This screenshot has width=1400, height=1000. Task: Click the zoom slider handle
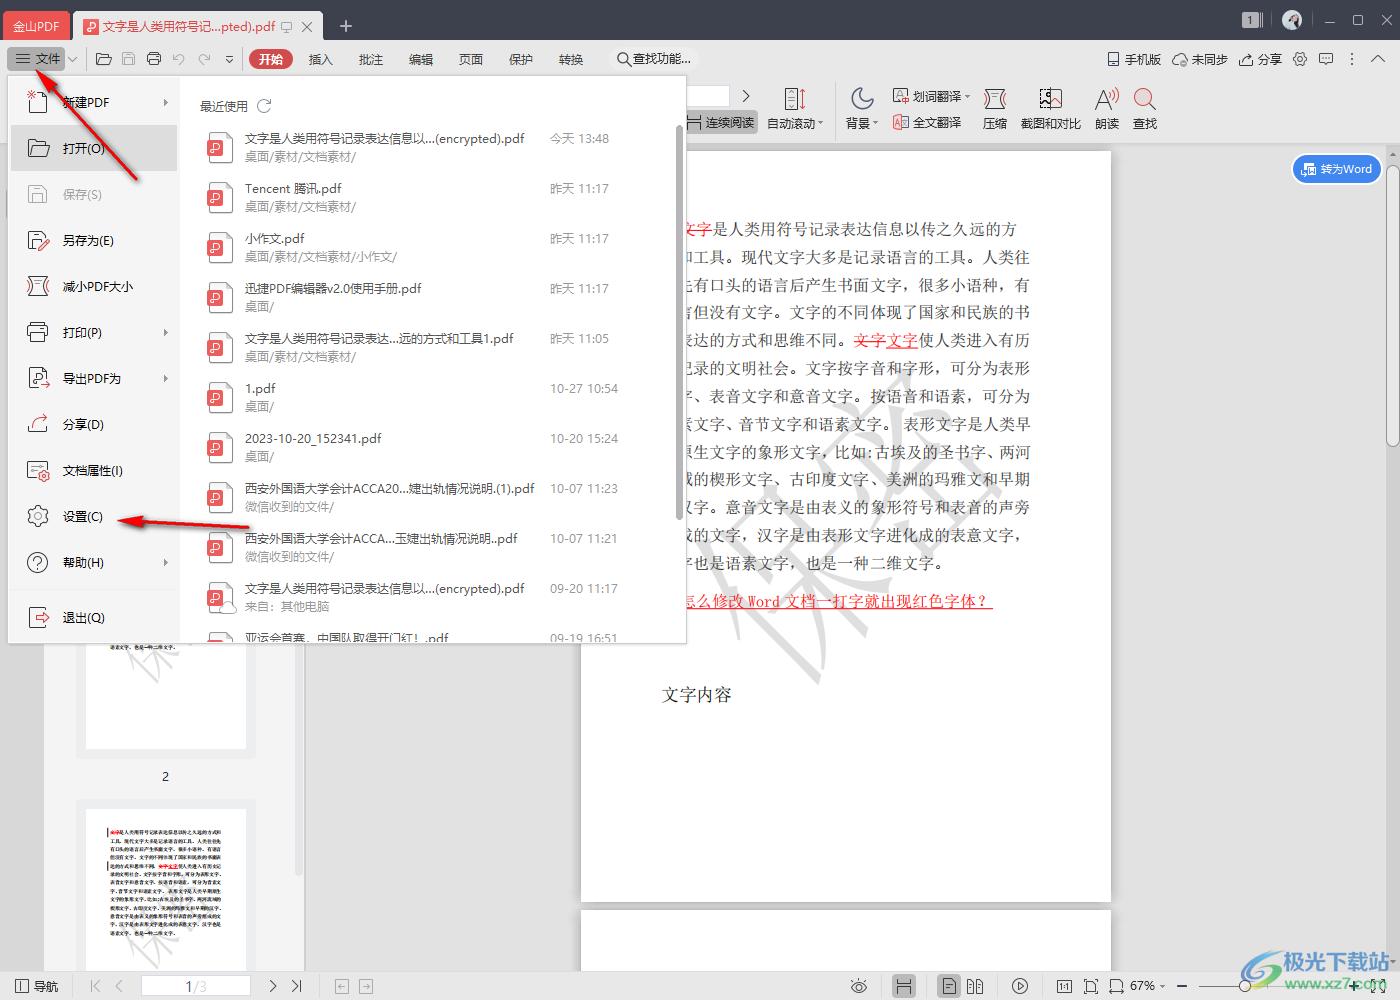coord(1245,986)
